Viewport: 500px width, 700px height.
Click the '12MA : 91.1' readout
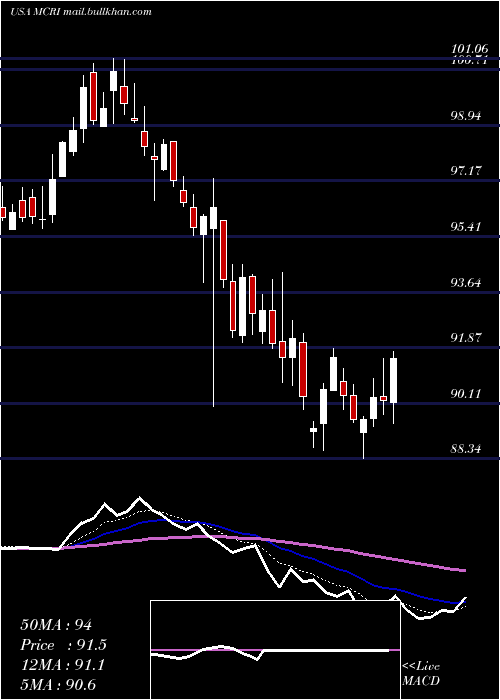[62, 665]
